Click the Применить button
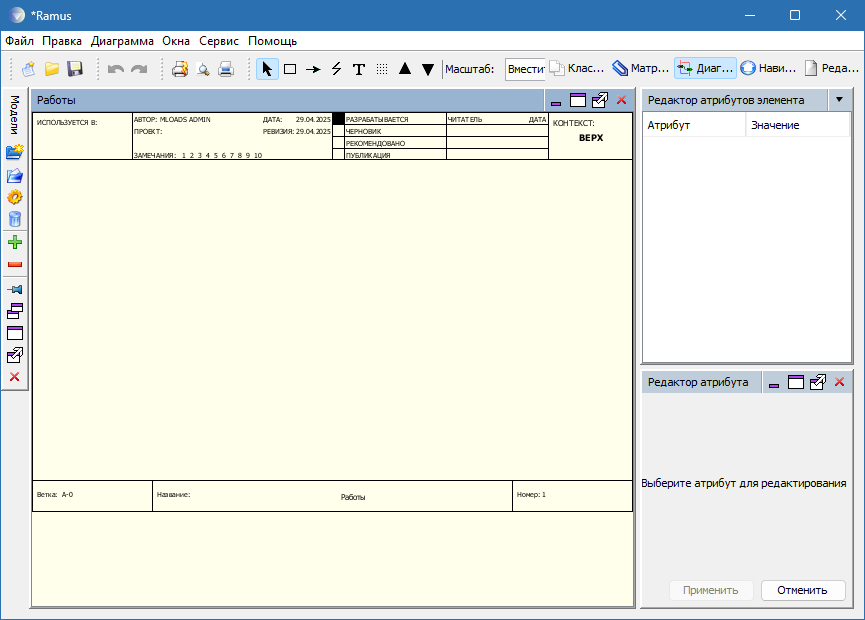The image size is (865, 620). (711, 590)
